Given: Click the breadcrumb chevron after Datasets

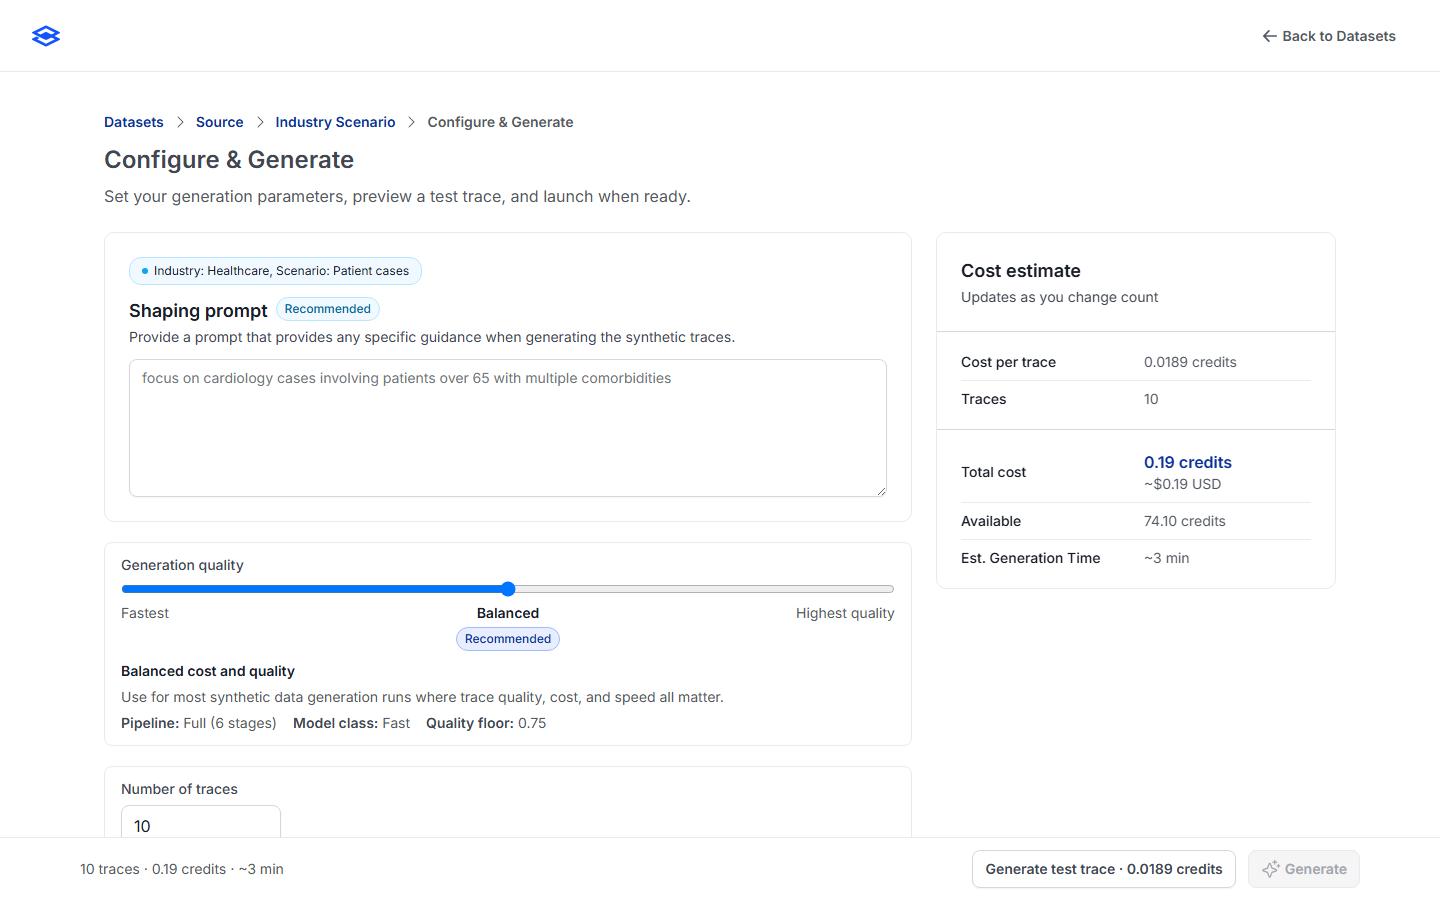Looking at the screenshot, I should 180,122.
